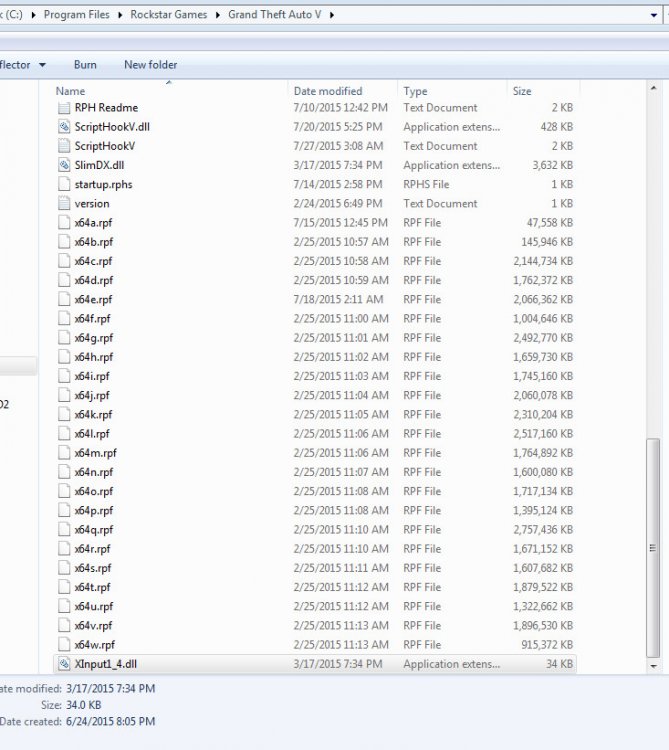
Task: Click the Program Files breadcrumb segment
Action: [77, 15]
